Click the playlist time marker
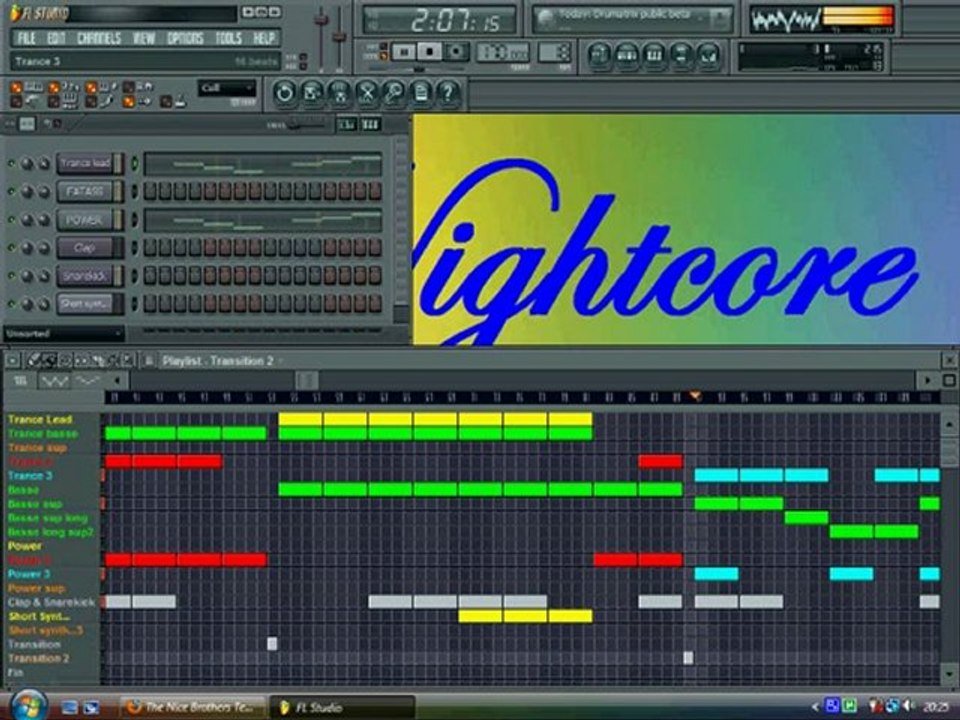Viewport: 960px width, 720px height. click(695, 397)
